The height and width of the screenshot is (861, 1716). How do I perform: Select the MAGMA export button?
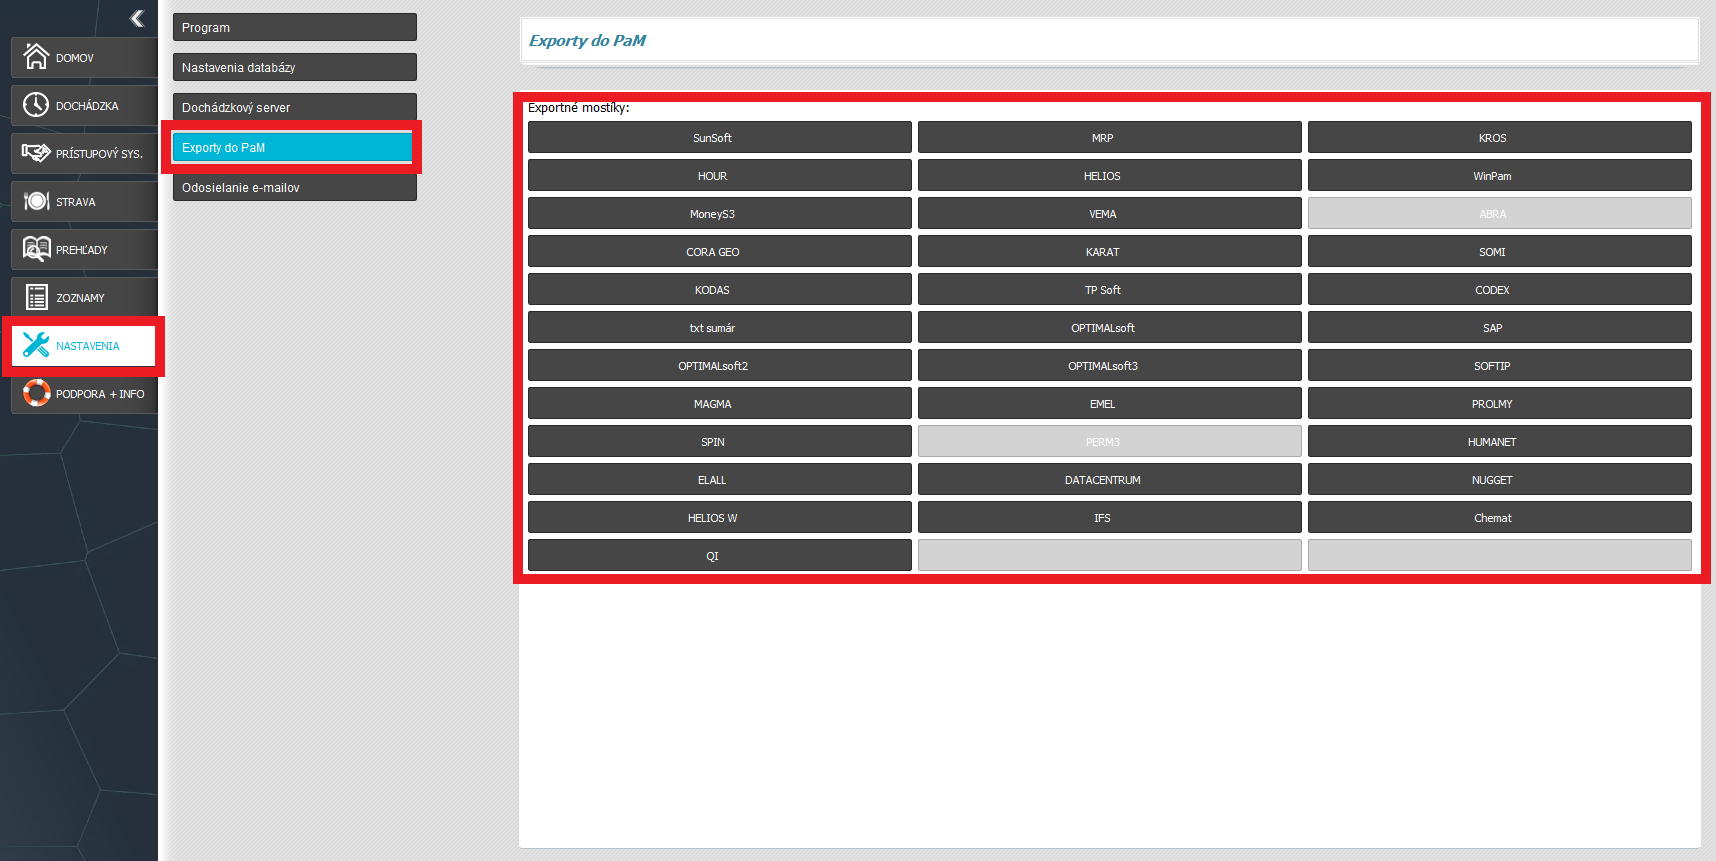point(720,403)
